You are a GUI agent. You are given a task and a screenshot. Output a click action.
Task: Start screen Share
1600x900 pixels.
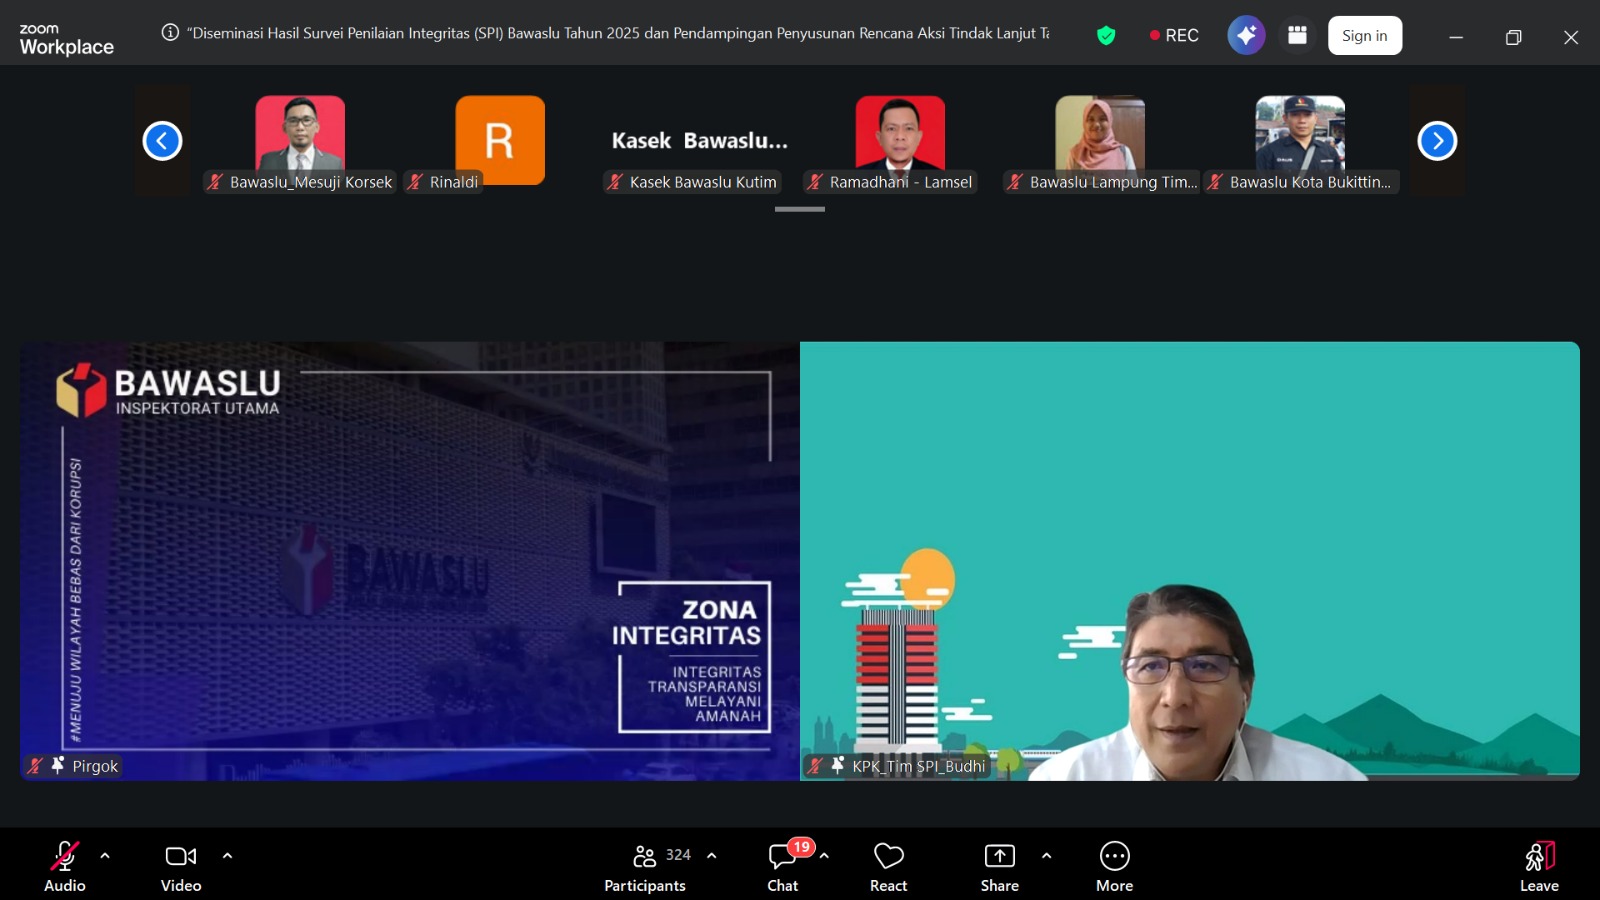1000,866
